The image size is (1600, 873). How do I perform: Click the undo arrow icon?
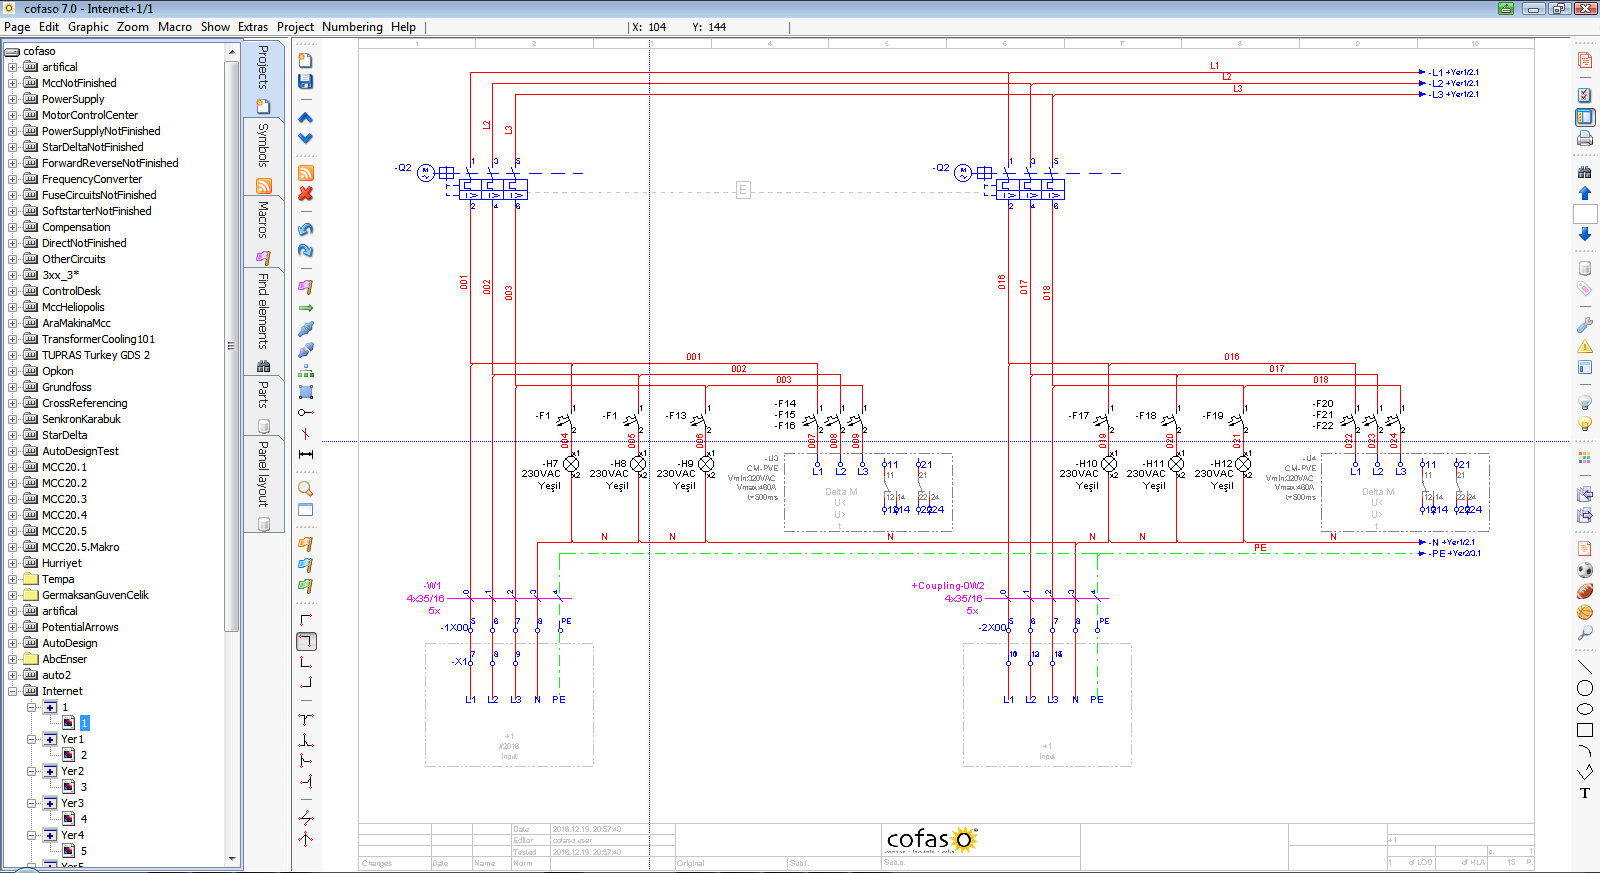pyautogui.click(x=306, y=229)
